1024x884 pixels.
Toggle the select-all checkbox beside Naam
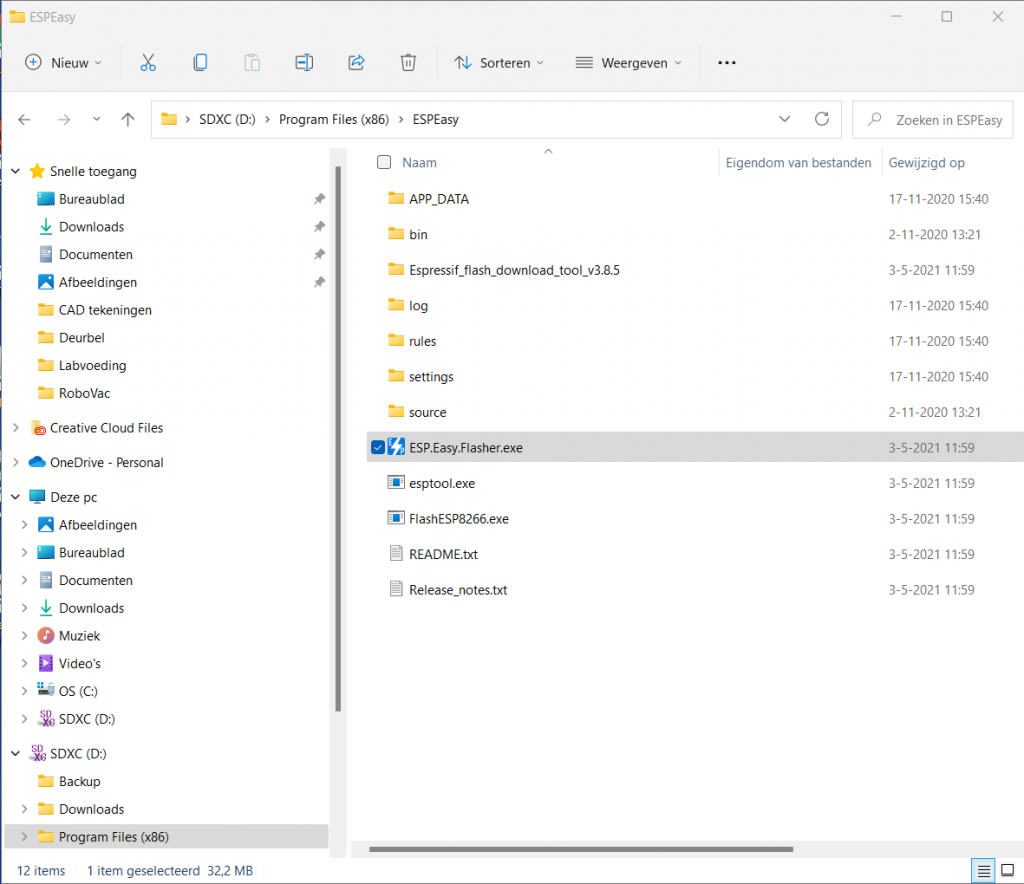click(384, 162)
